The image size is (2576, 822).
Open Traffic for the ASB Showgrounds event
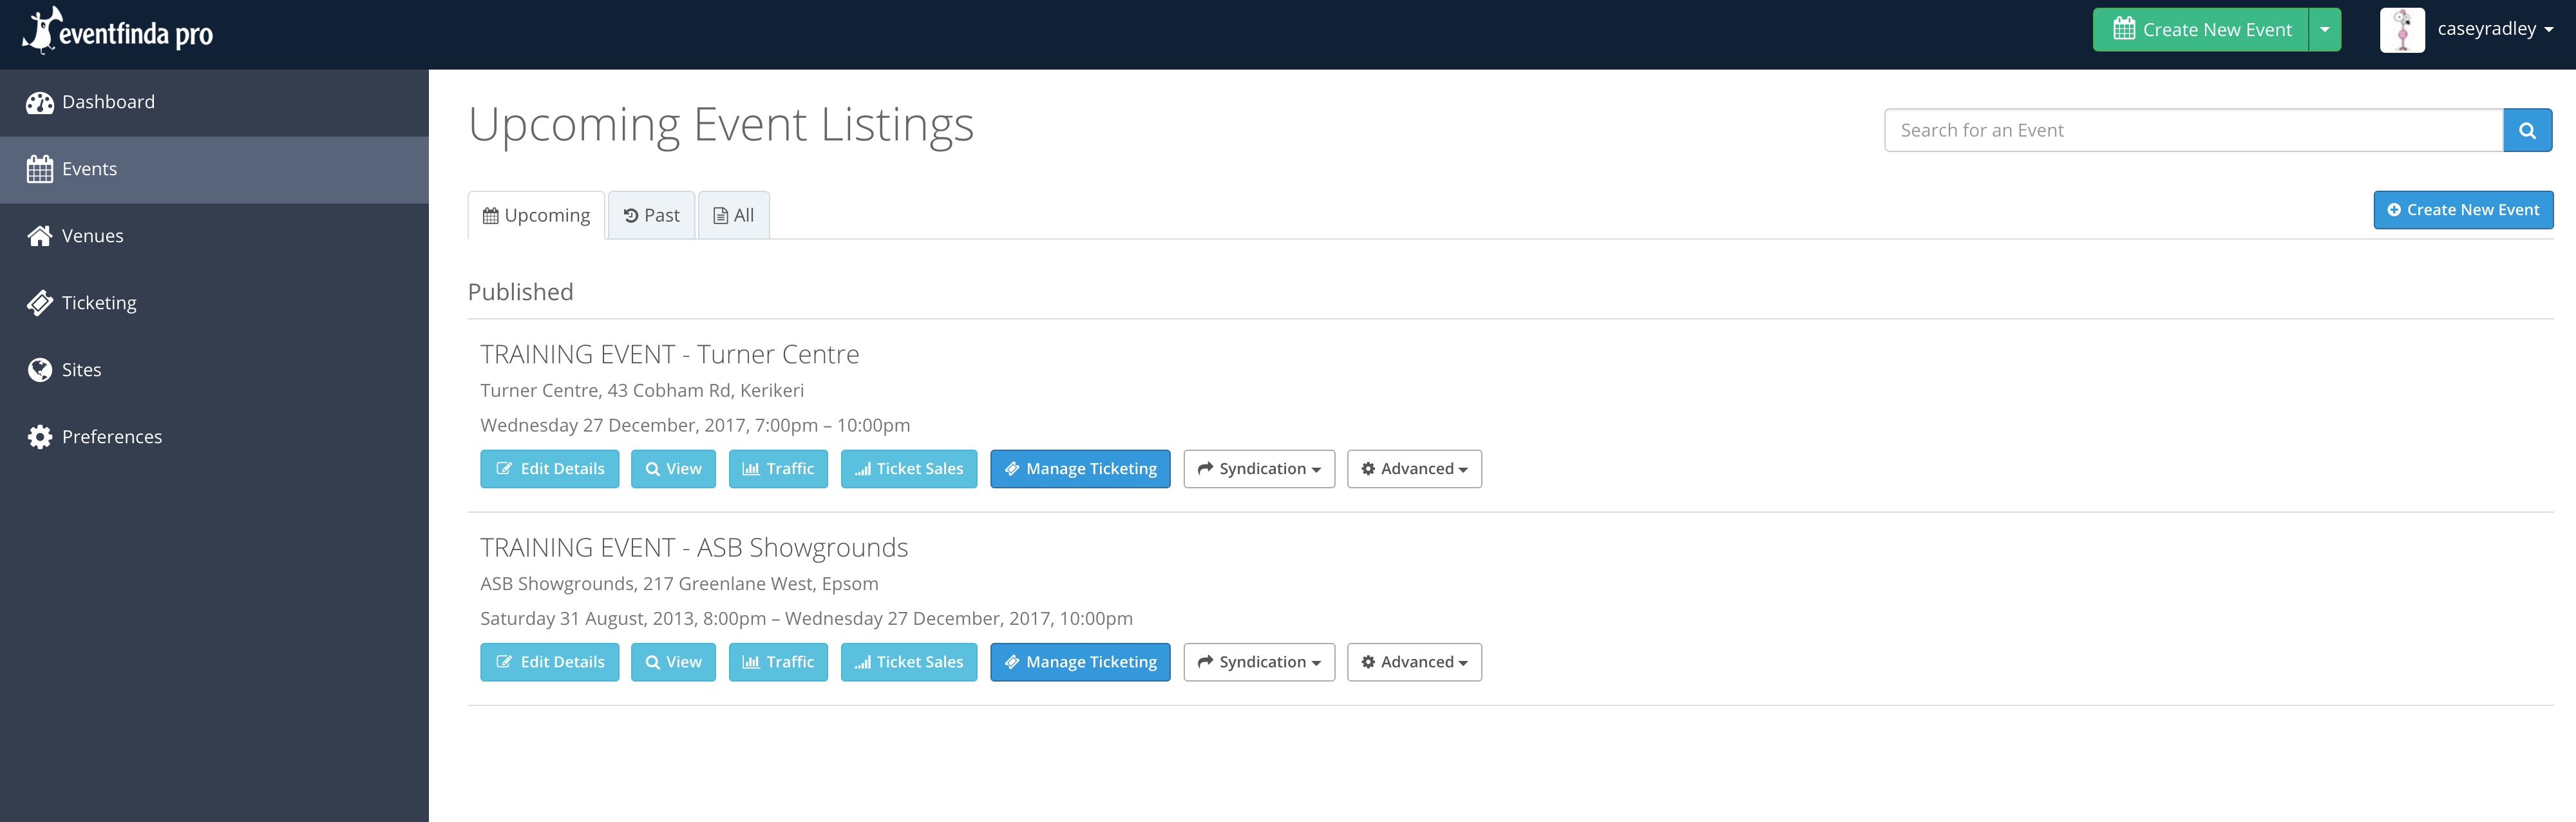(x=778, y=662)
